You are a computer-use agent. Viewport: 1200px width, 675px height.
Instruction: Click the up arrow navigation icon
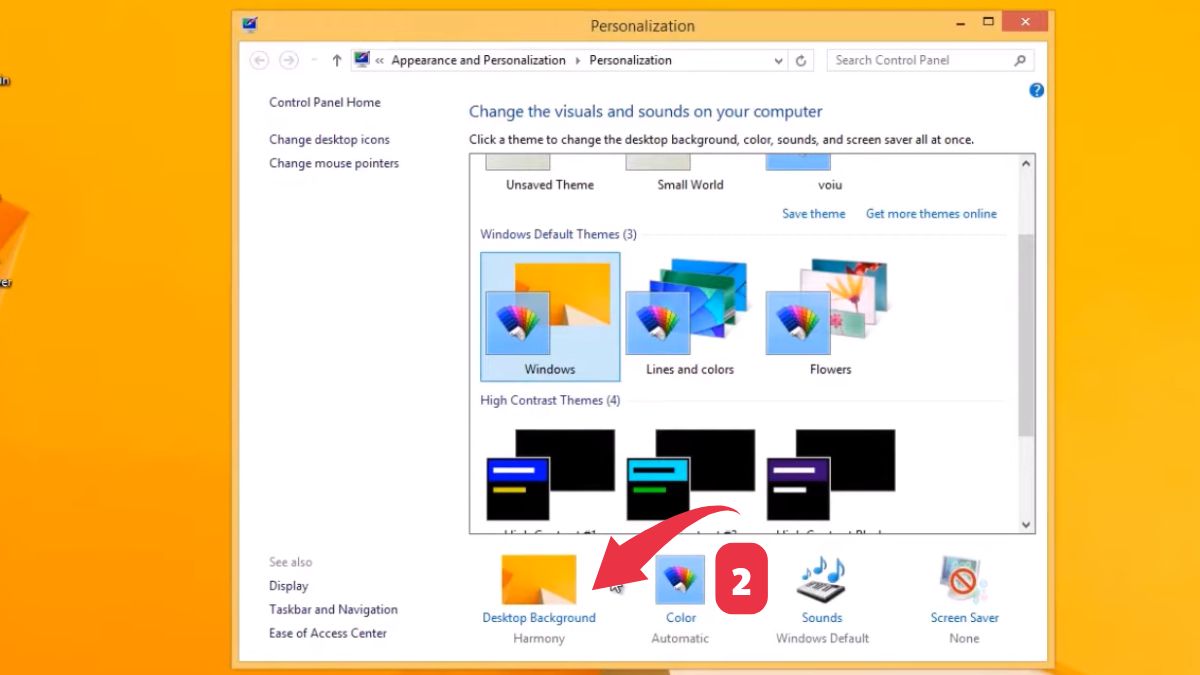pyautogui.click(x=336, y=60)
